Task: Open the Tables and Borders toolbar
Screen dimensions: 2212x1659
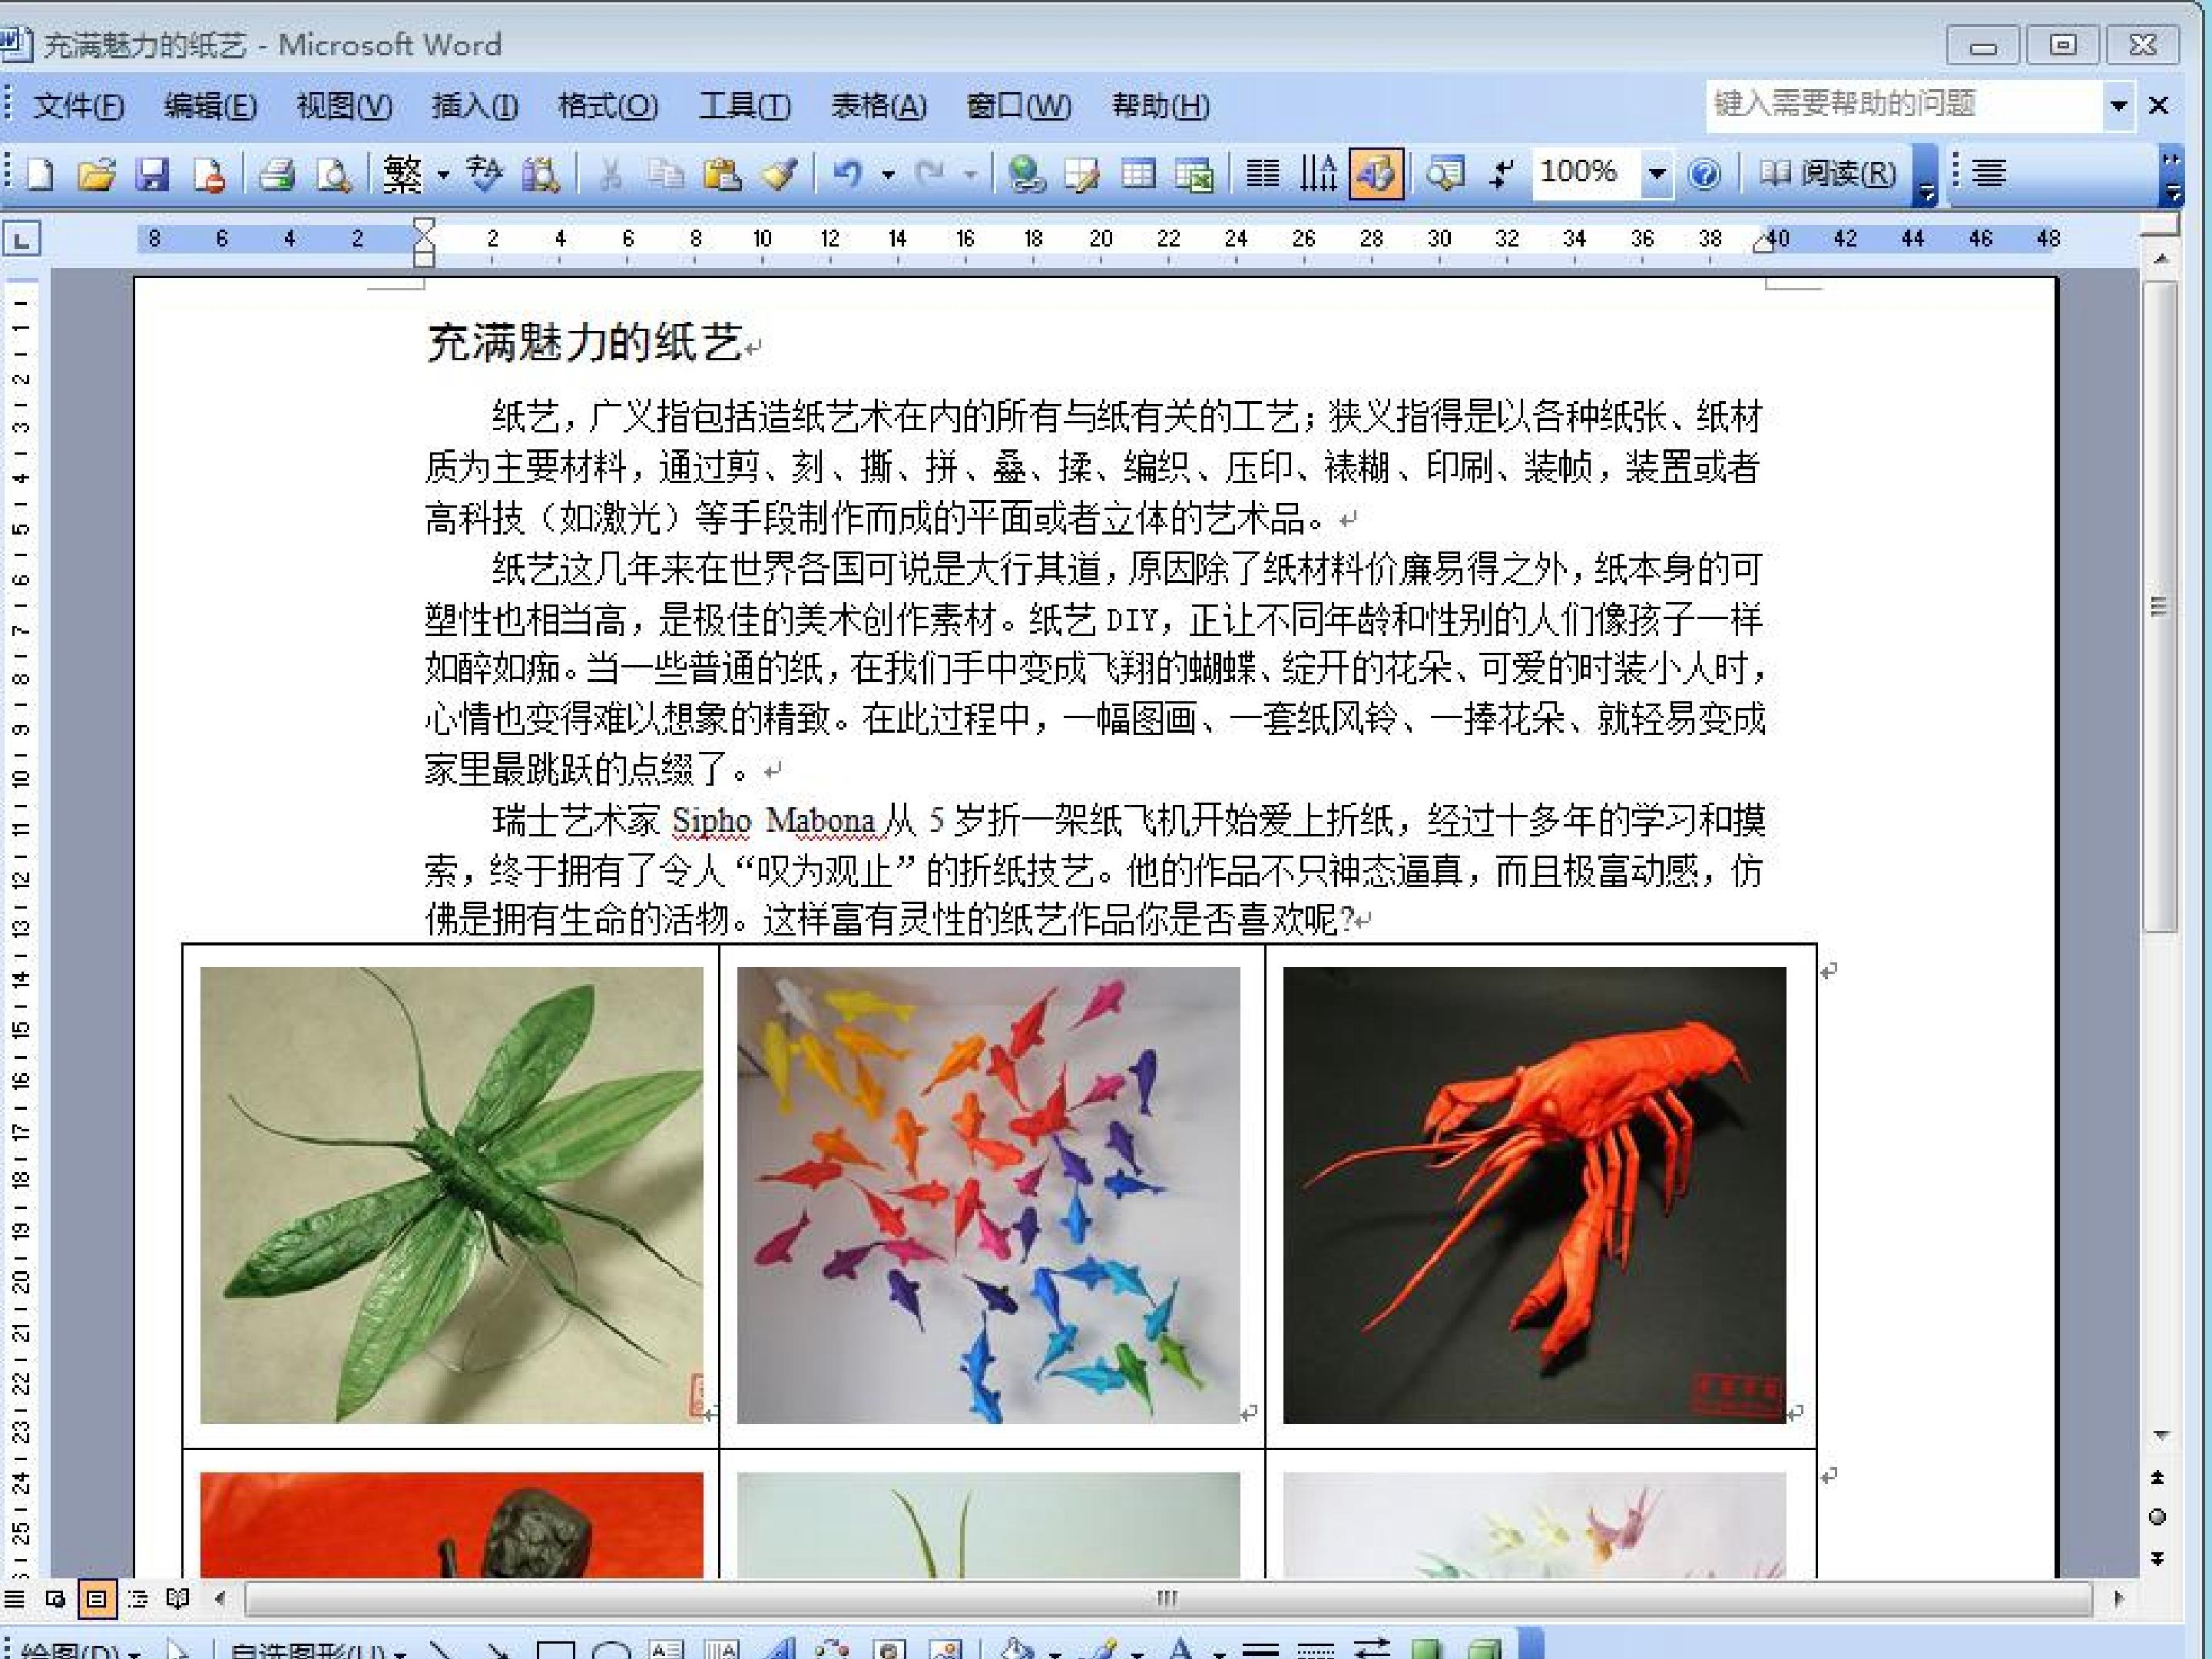Action: [1082, 175]
